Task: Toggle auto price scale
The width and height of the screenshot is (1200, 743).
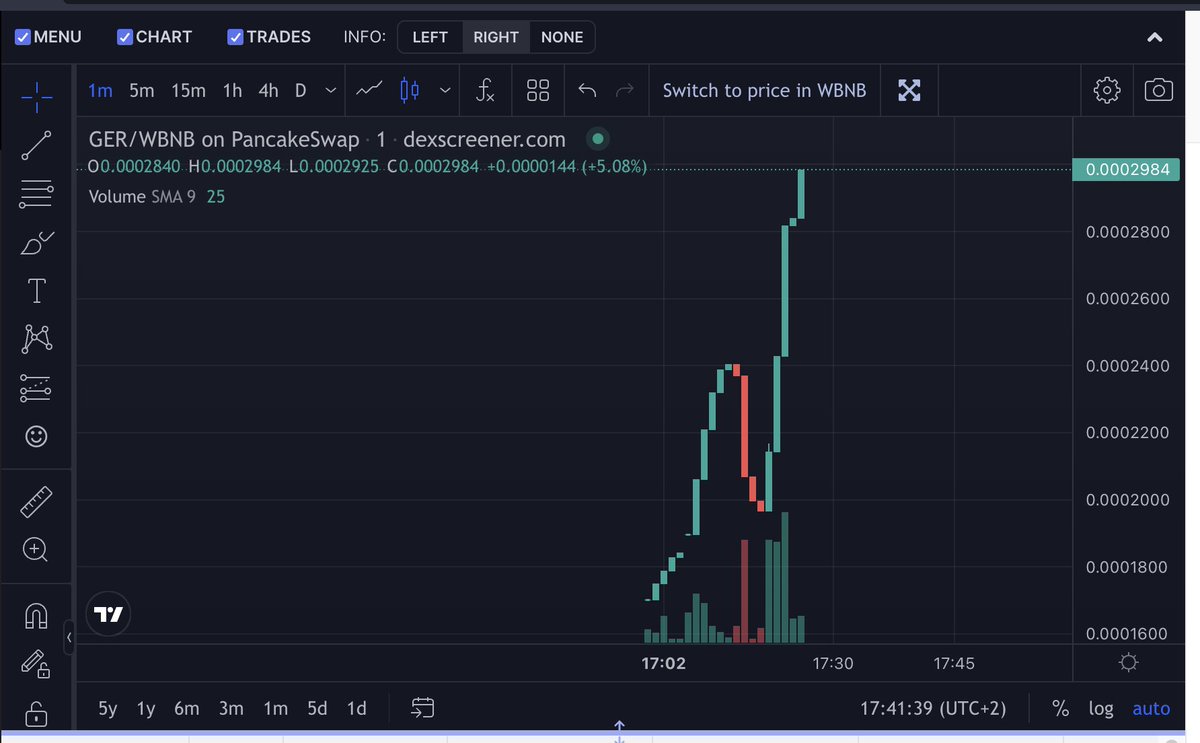Action: point(1151,708)
